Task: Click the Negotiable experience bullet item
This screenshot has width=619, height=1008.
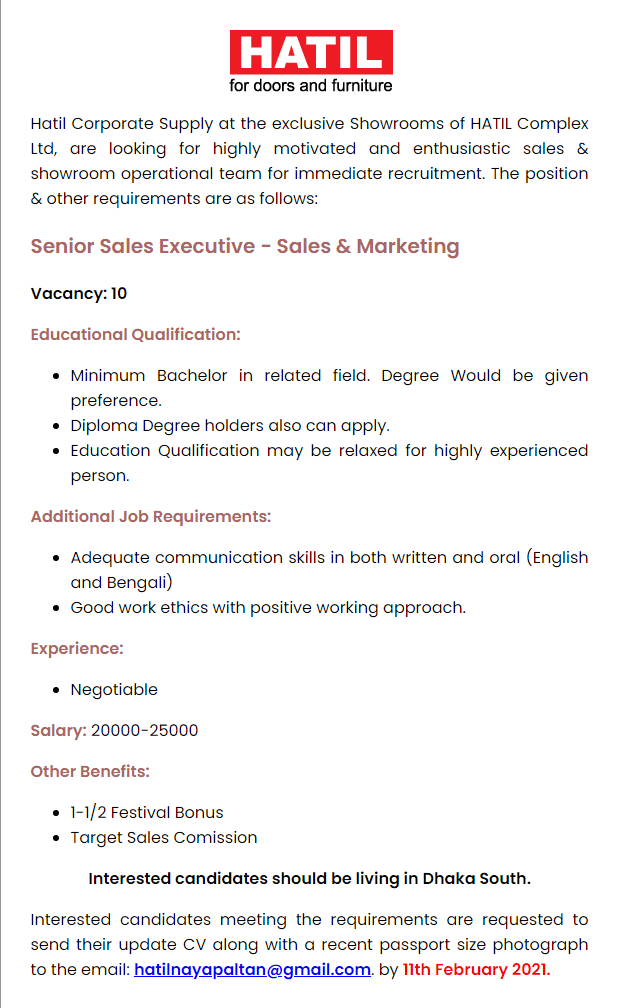Action: [x=114, y=690]
